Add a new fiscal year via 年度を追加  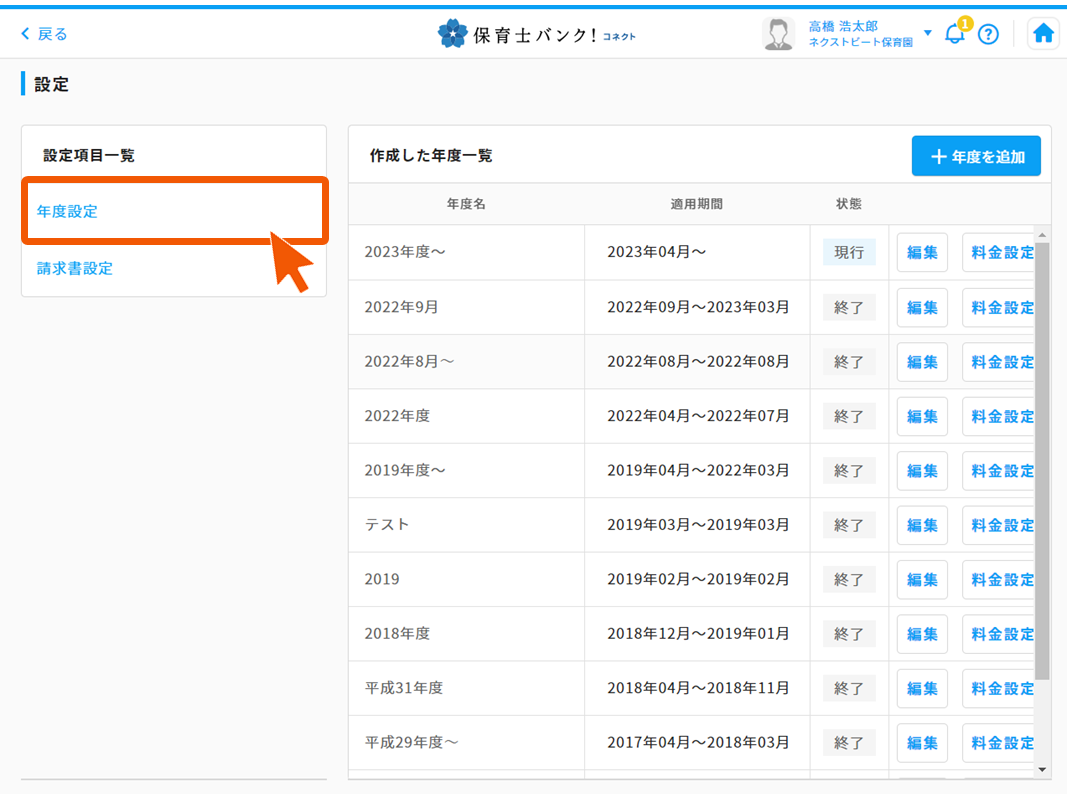[976, 155]
